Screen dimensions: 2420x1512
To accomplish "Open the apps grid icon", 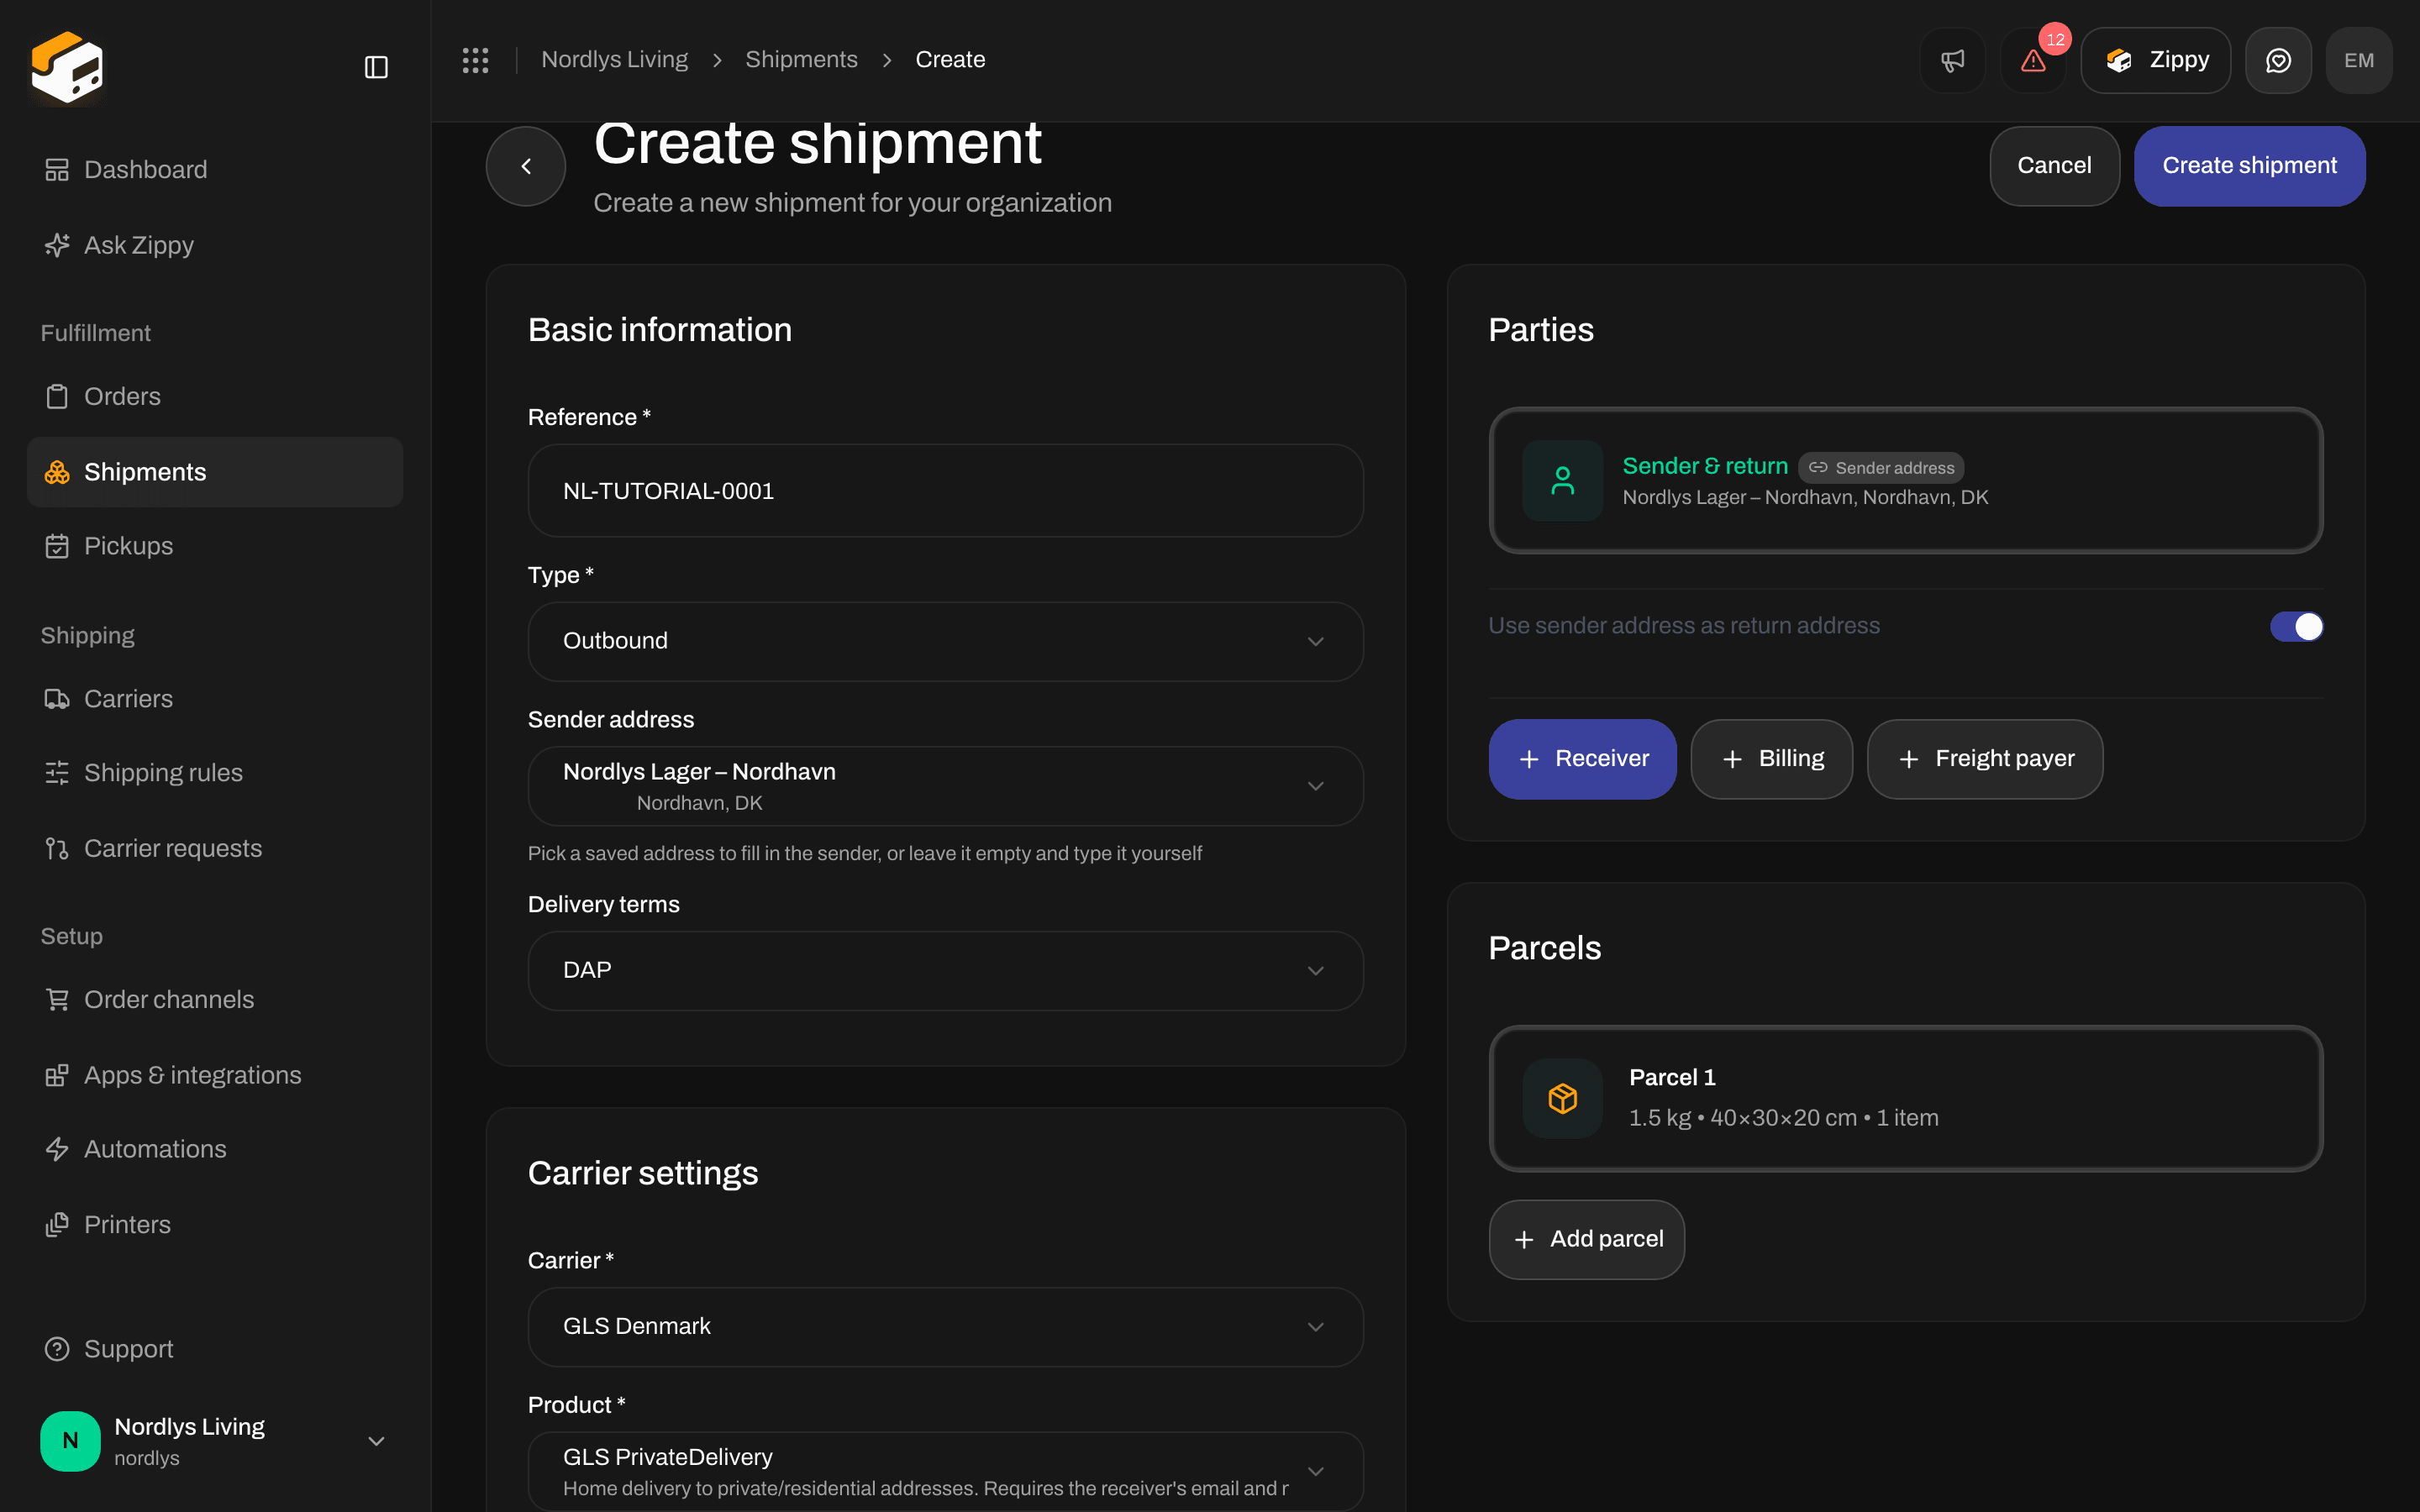I will pyautogui.click(x=475, y=60).
